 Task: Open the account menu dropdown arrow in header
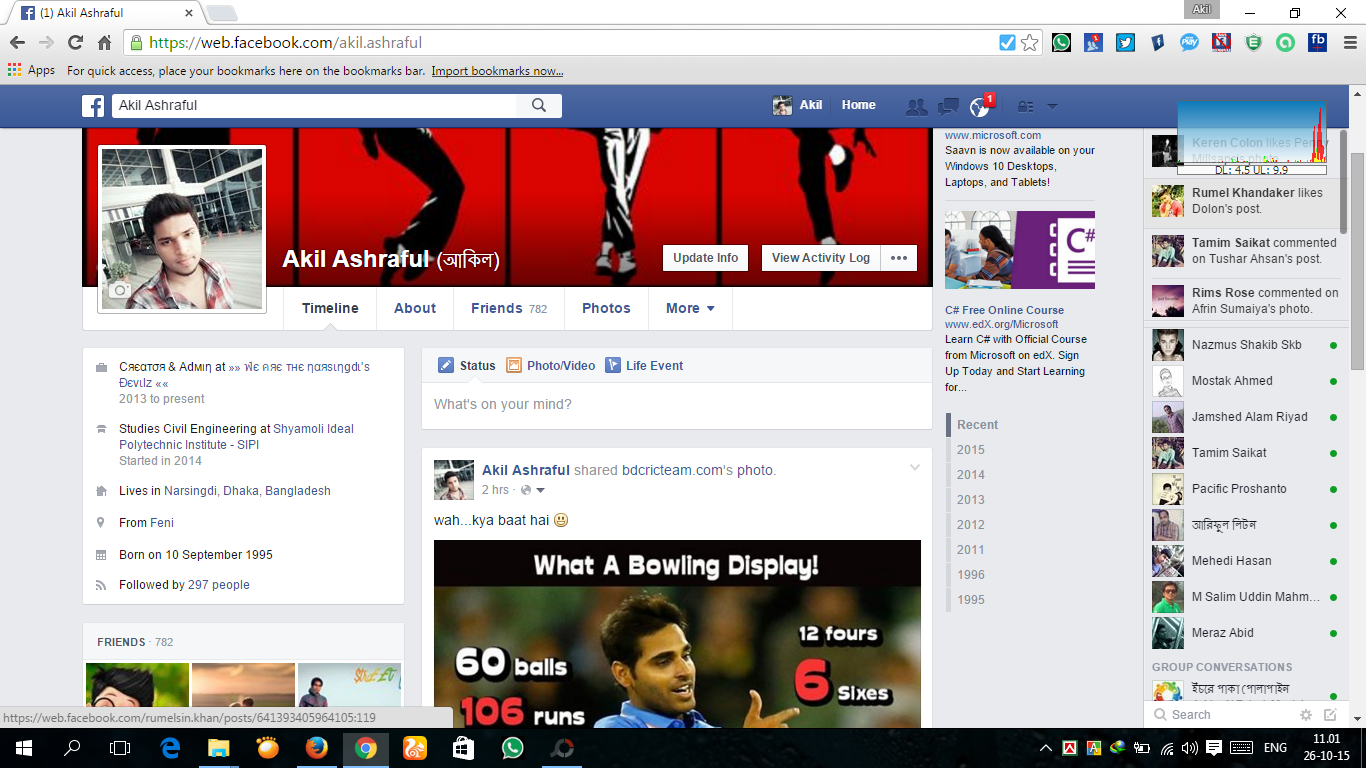point(1052,106)
